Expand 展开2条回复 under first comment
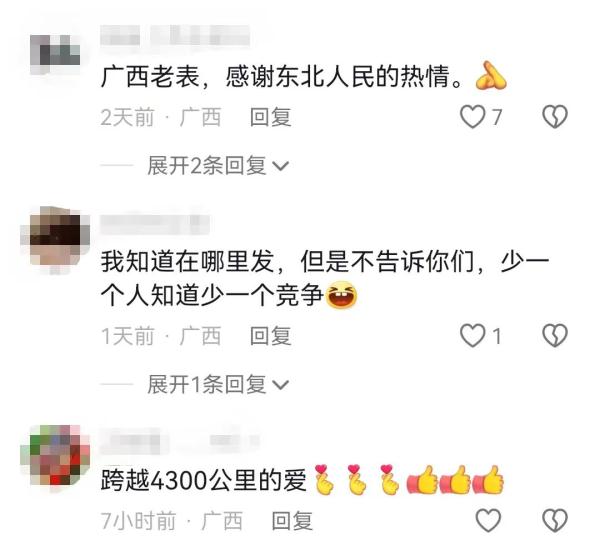 pyautogui.click(x=217, y=166)
